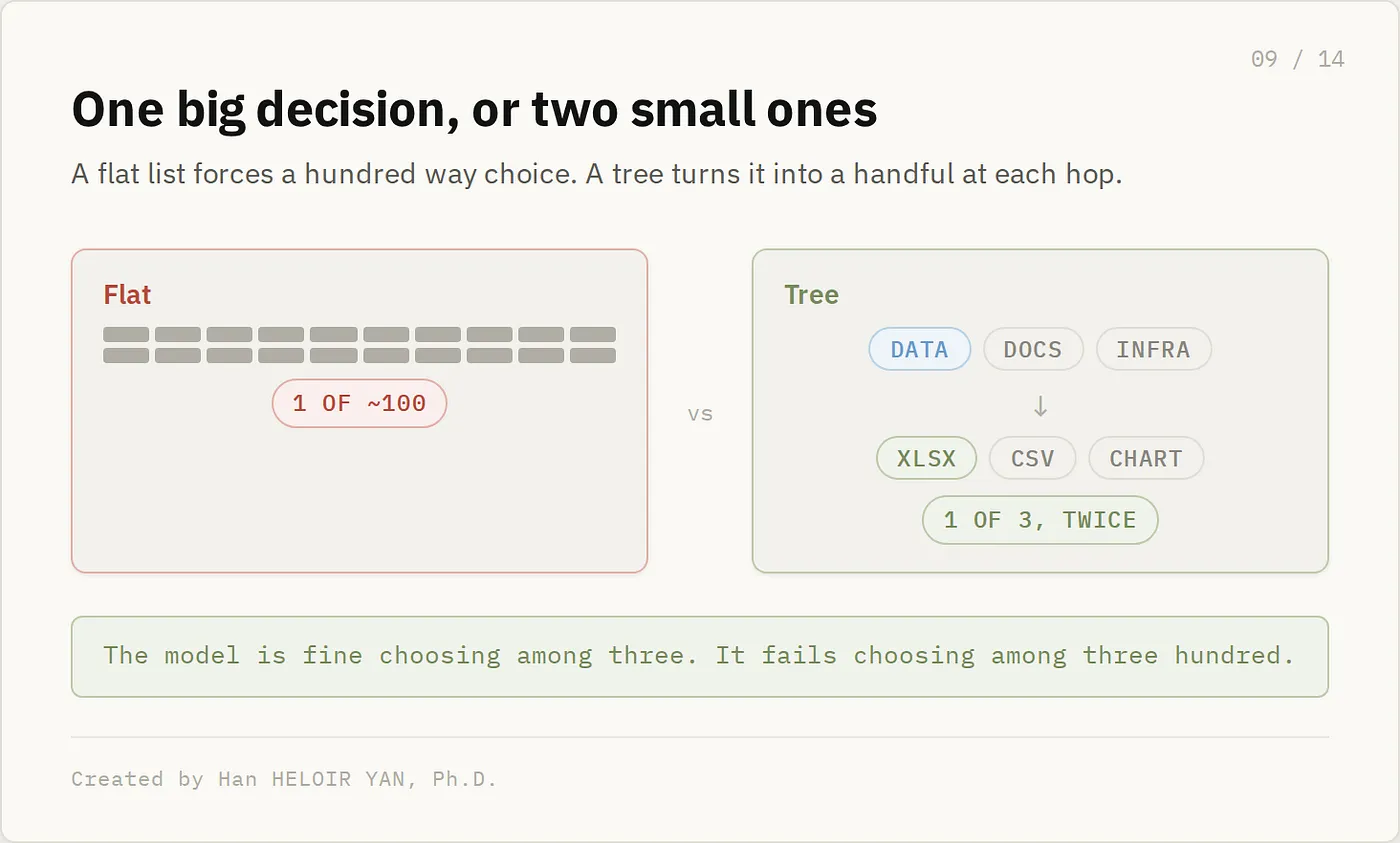Screen dimensions: 1400x843
Task: Click the 'Flat' panel heading
Action: [x=127, y=295]
